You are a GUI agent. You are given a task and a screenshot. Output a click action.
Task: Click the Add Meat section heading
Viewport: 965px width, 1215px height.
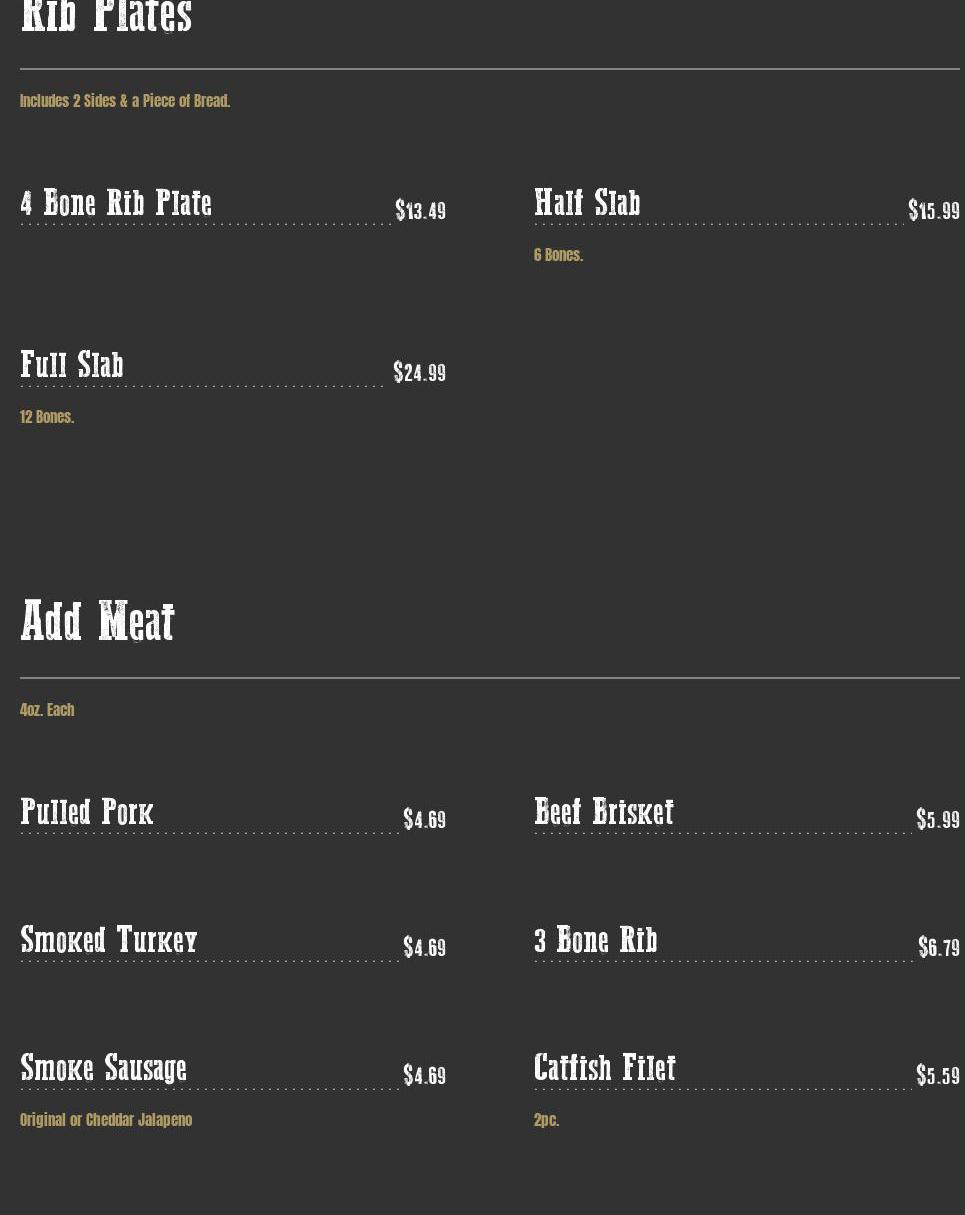click(97, 621)
